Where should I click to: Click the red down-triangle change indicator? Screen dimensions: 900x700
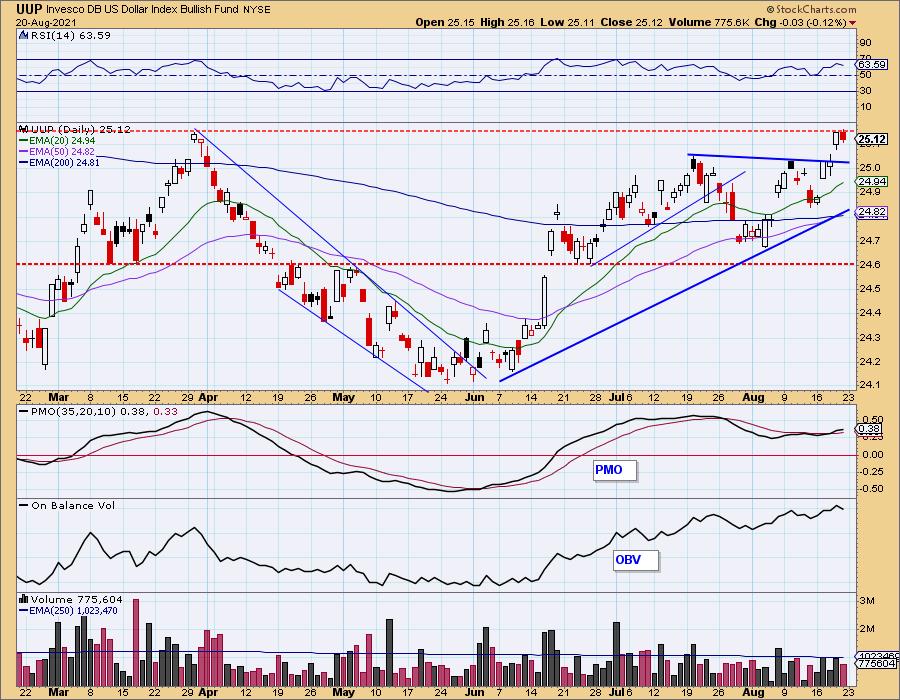852,23
